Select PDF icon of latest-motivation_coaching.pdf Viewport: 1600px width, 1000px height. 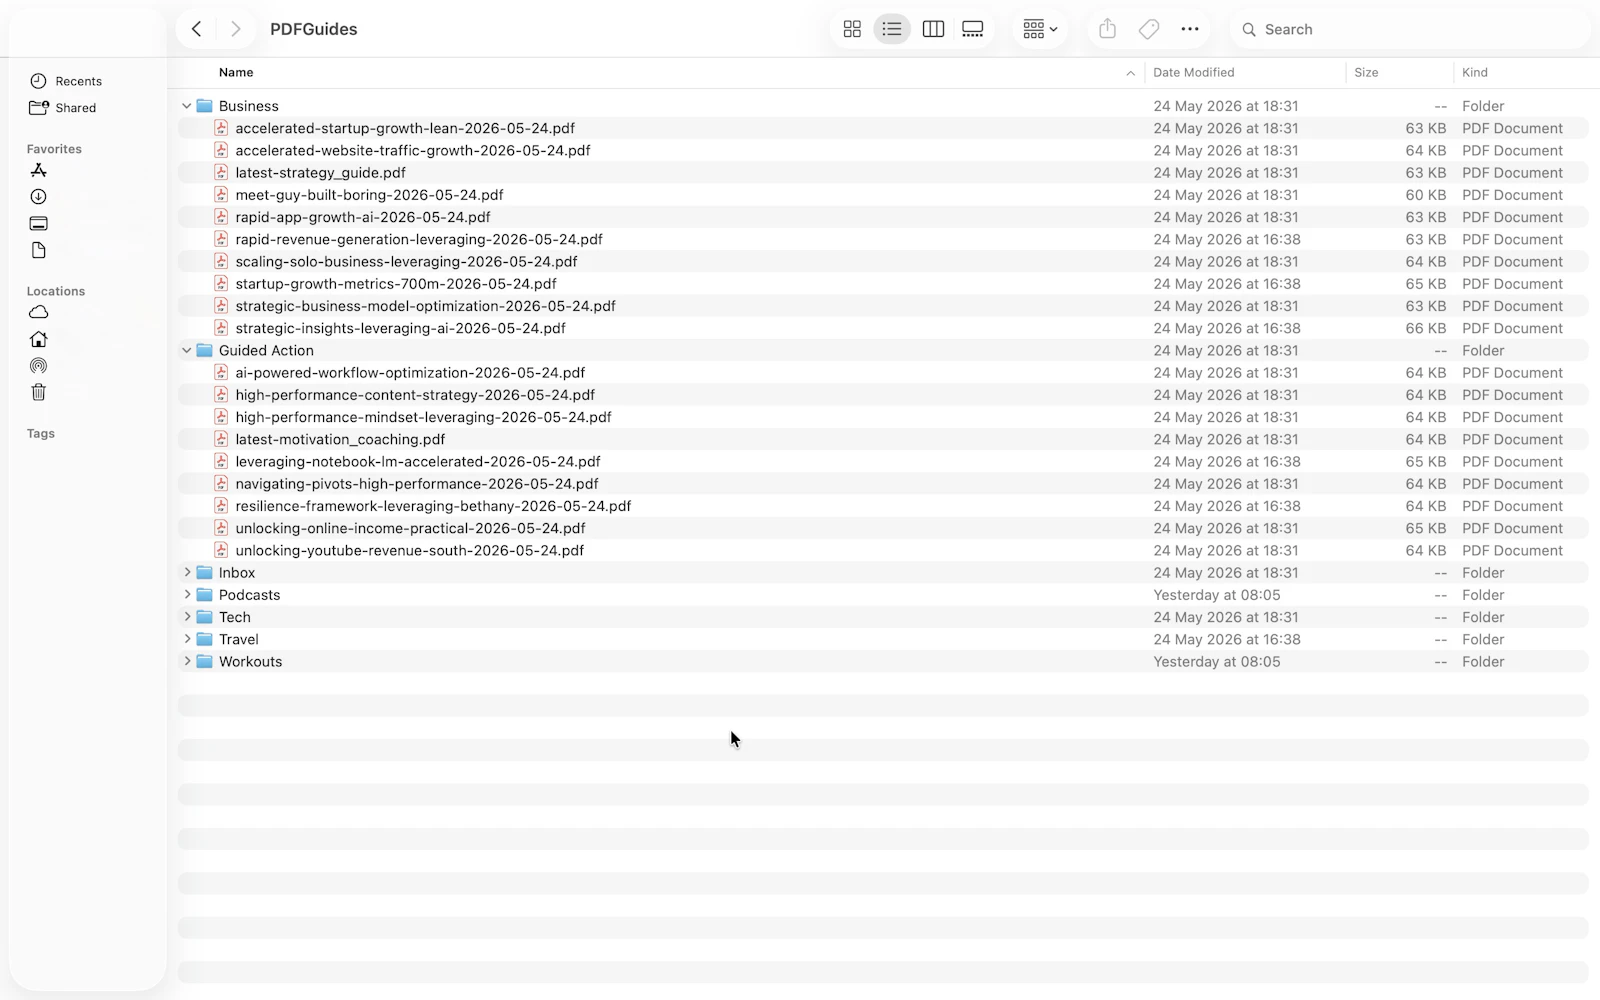point(222,439)
